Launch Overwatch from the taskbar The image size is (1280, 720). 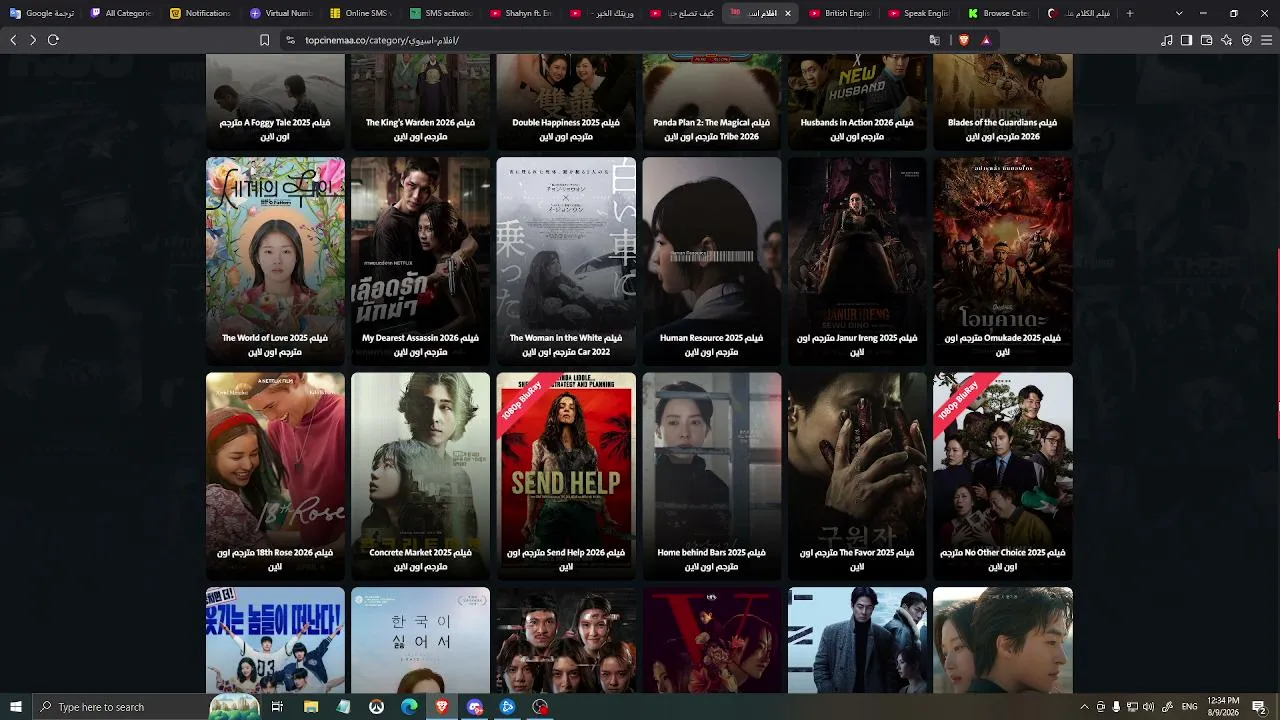tap(376, 707)
